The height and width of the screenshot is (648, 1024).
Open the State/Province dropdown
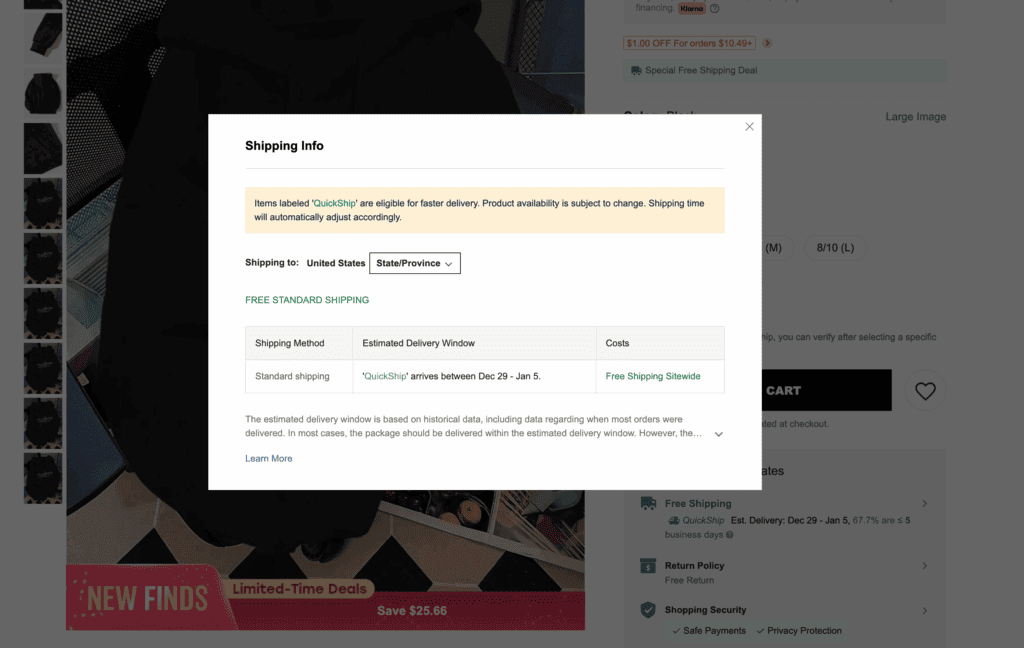(415, 263)
